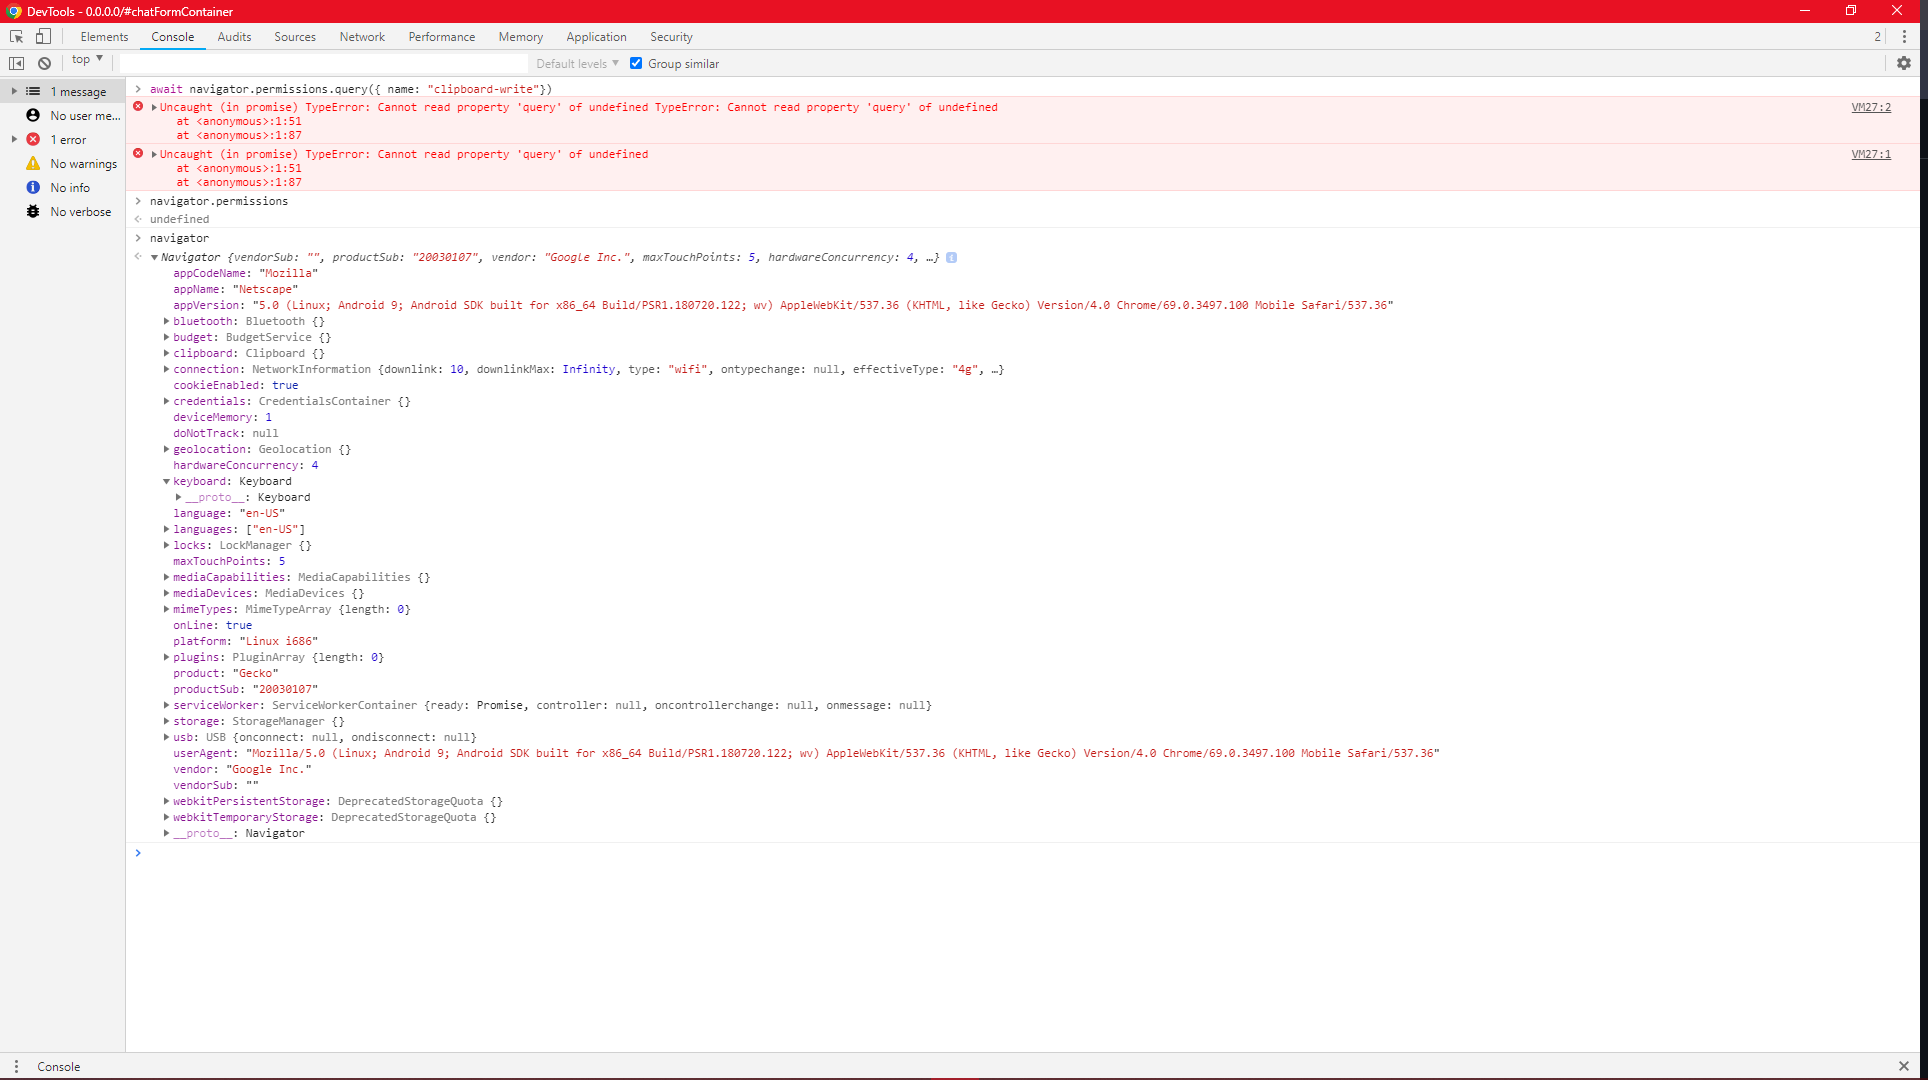Open DevTools settings gear
This screenshot has height=1080, width=1928.
1905,62
